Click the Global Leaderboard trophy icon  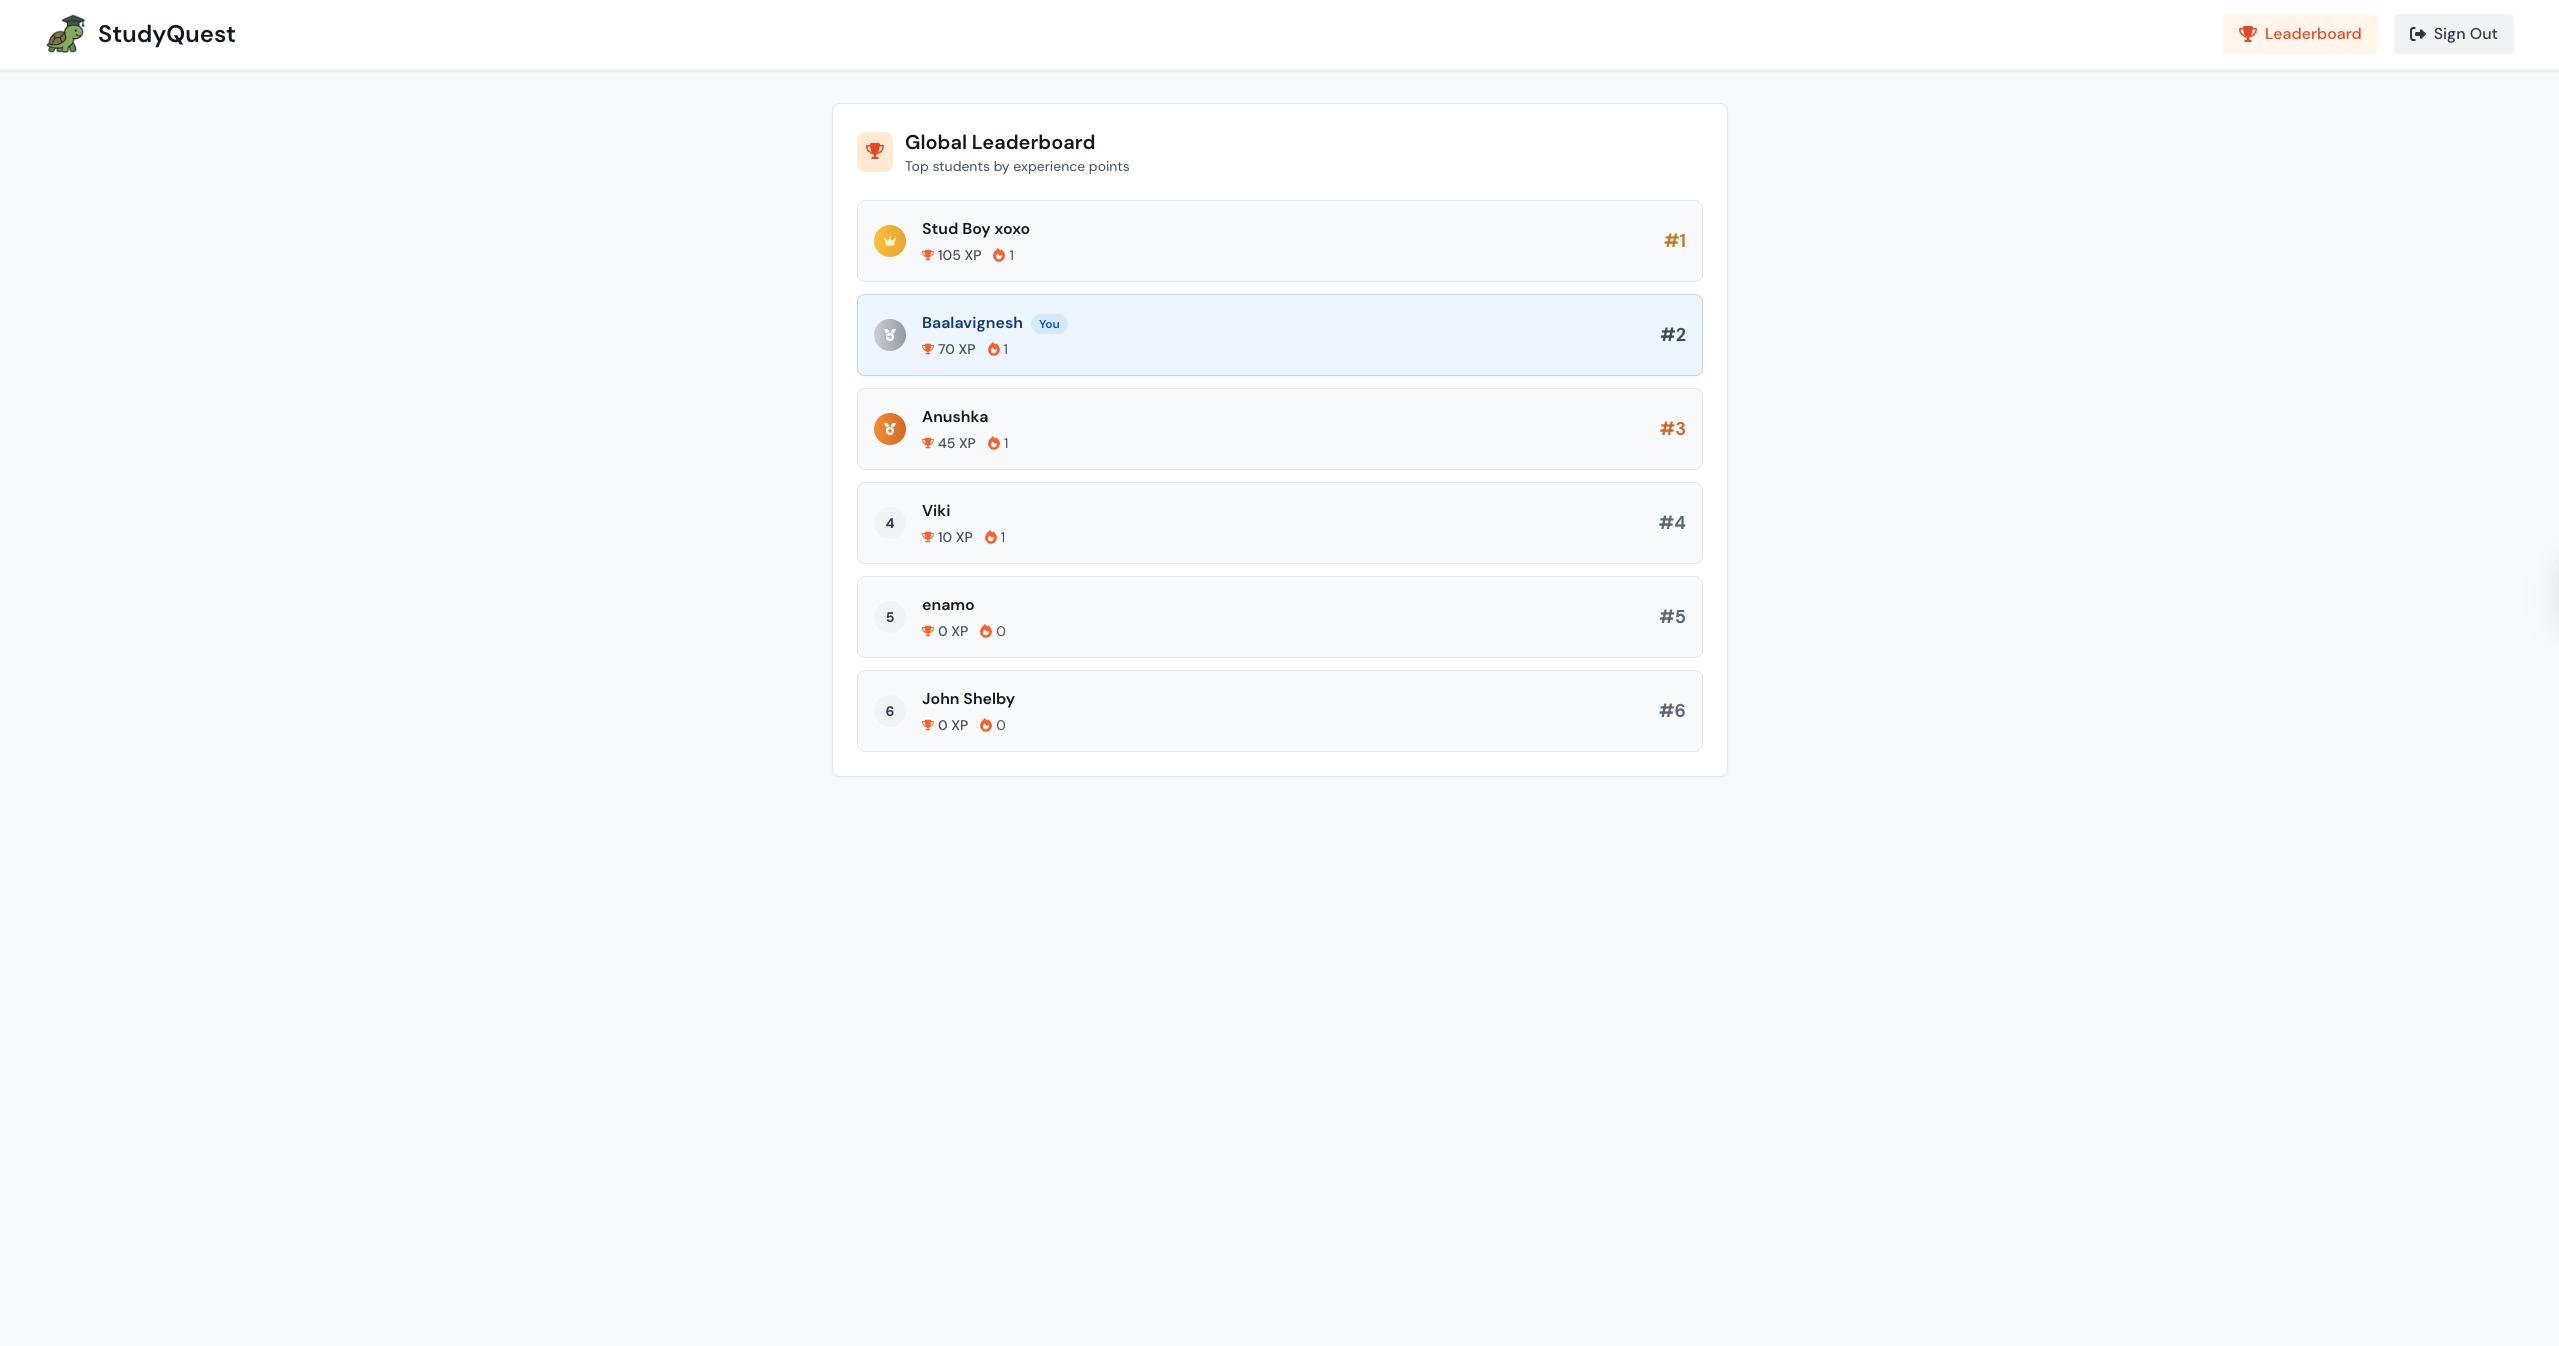(874, 152)
